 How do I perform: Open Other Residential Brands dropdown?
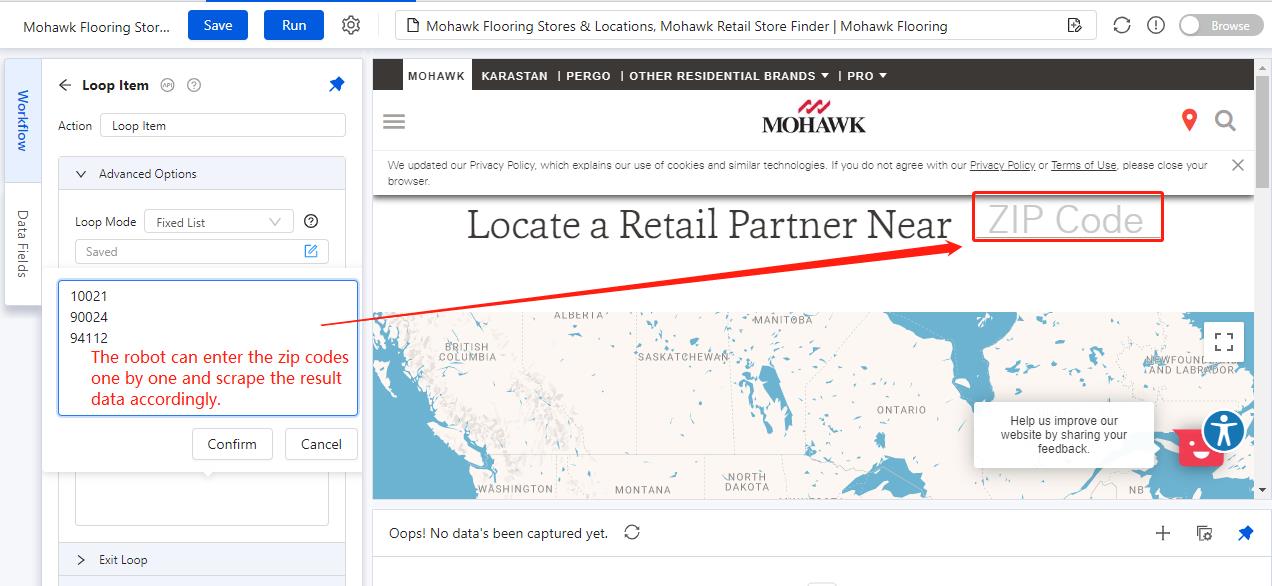[728, 76]
